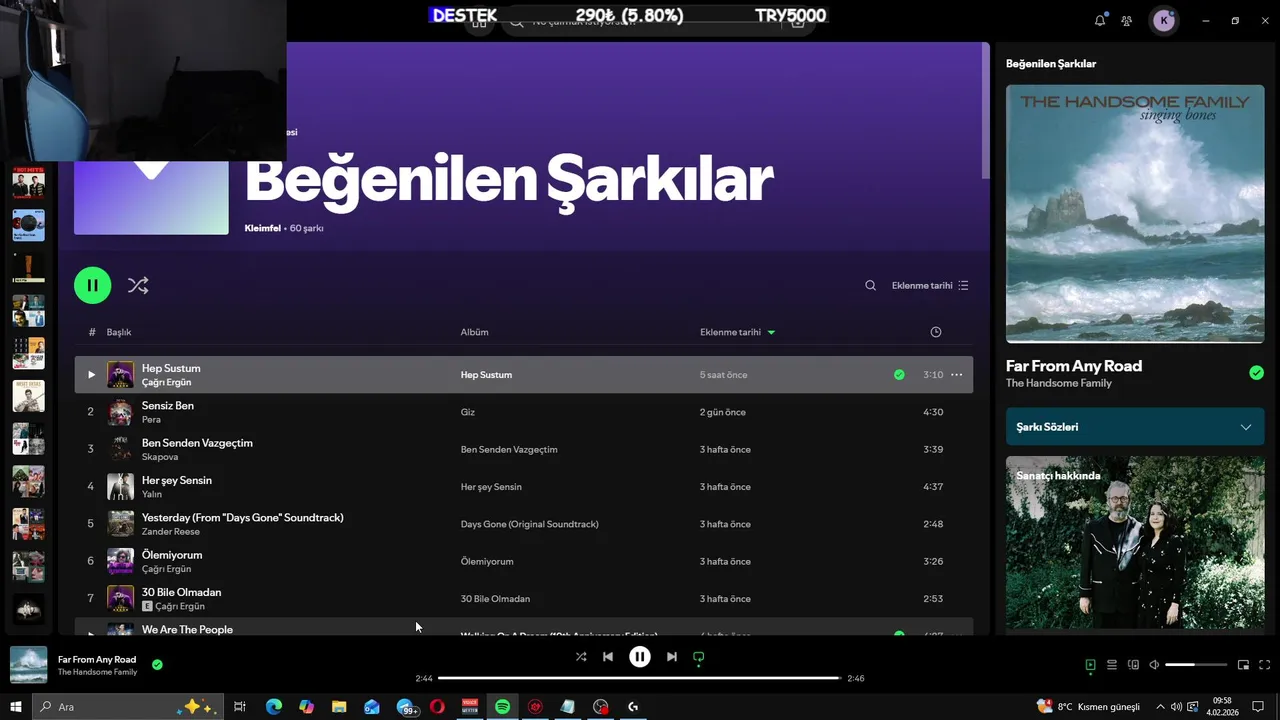This screenshot has width=1280, height=720.
Task: Open friend activity icon in top bar
Action: (1127, 20)
